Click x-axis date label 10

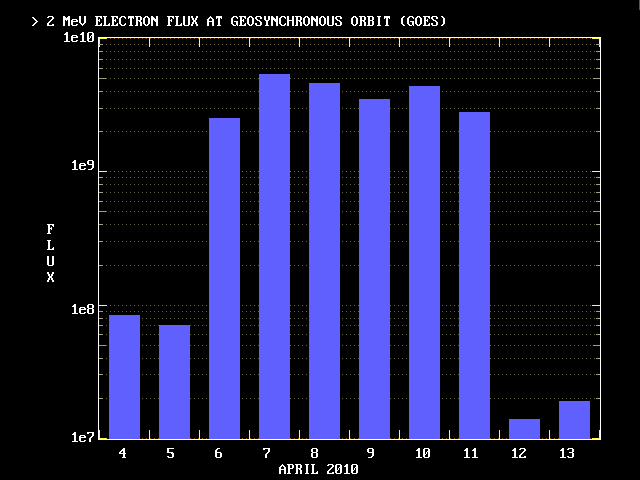click(422, 453)
